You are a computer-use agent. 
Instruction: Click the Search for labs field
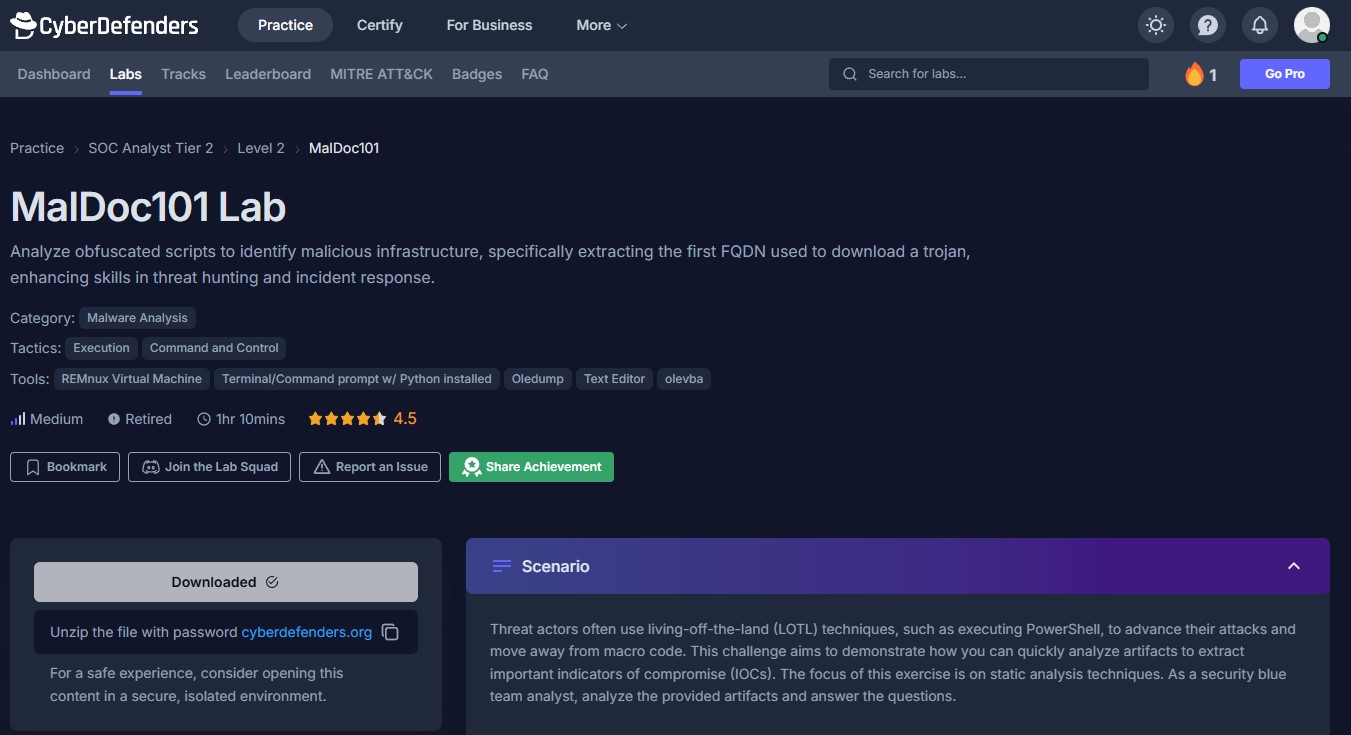(989, 74)
